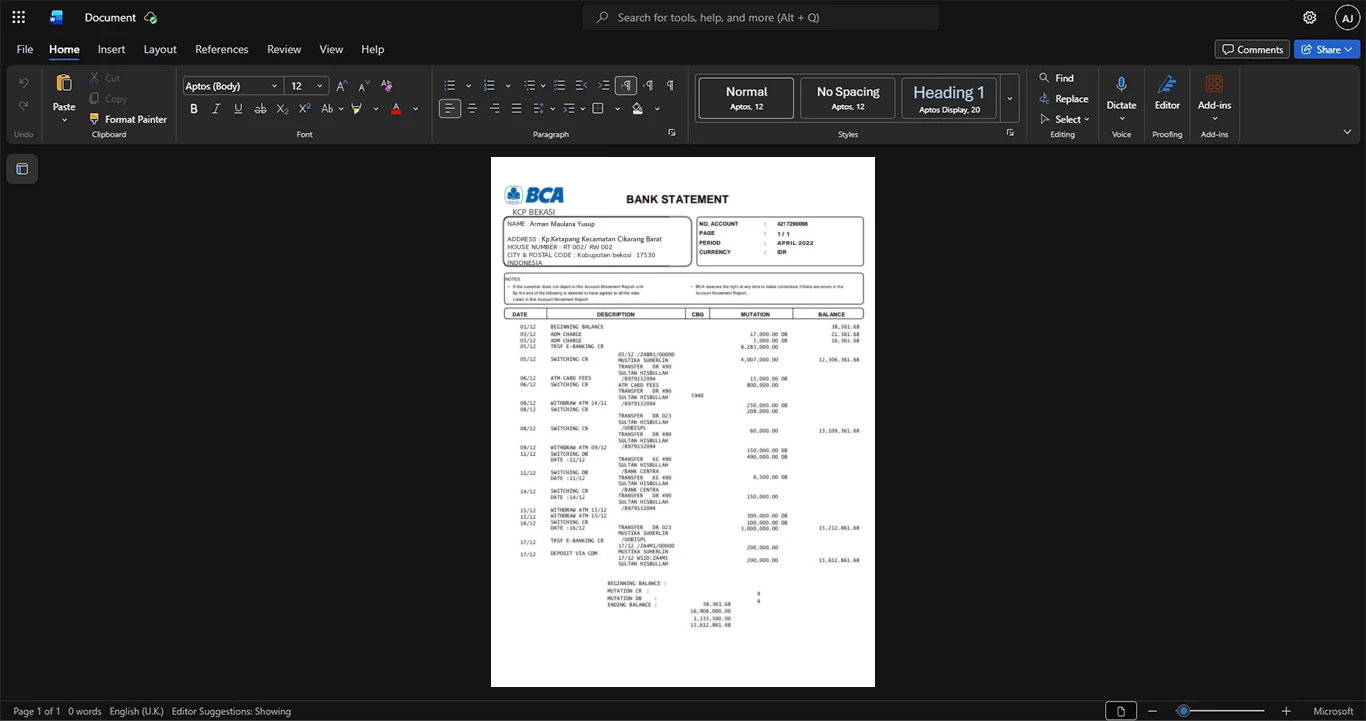
Task: Apply superscript formatting
Action: [x=304, y=108]
